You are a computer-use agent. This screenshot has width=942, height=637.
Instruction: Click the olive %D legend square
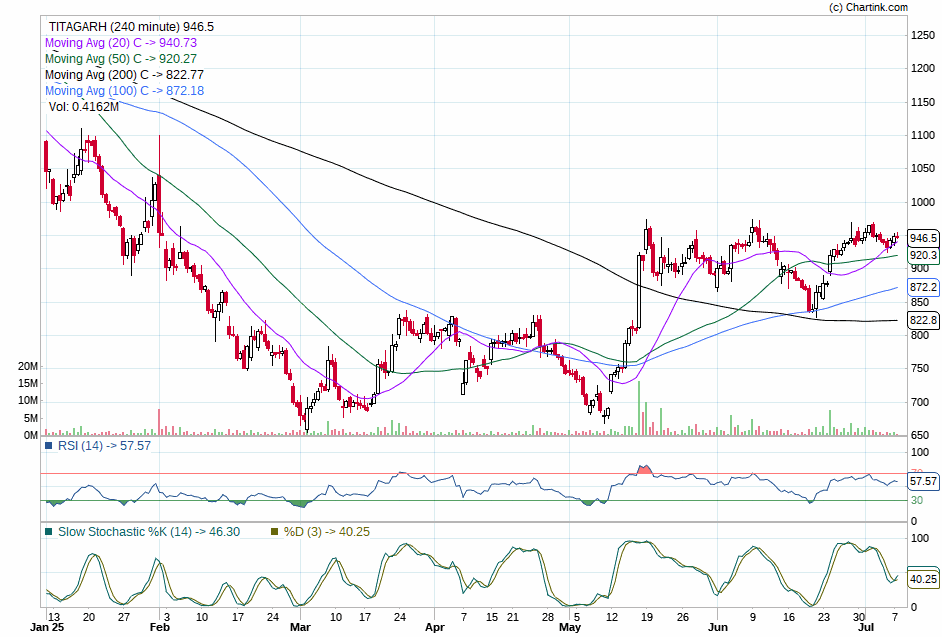click(275, 532)
